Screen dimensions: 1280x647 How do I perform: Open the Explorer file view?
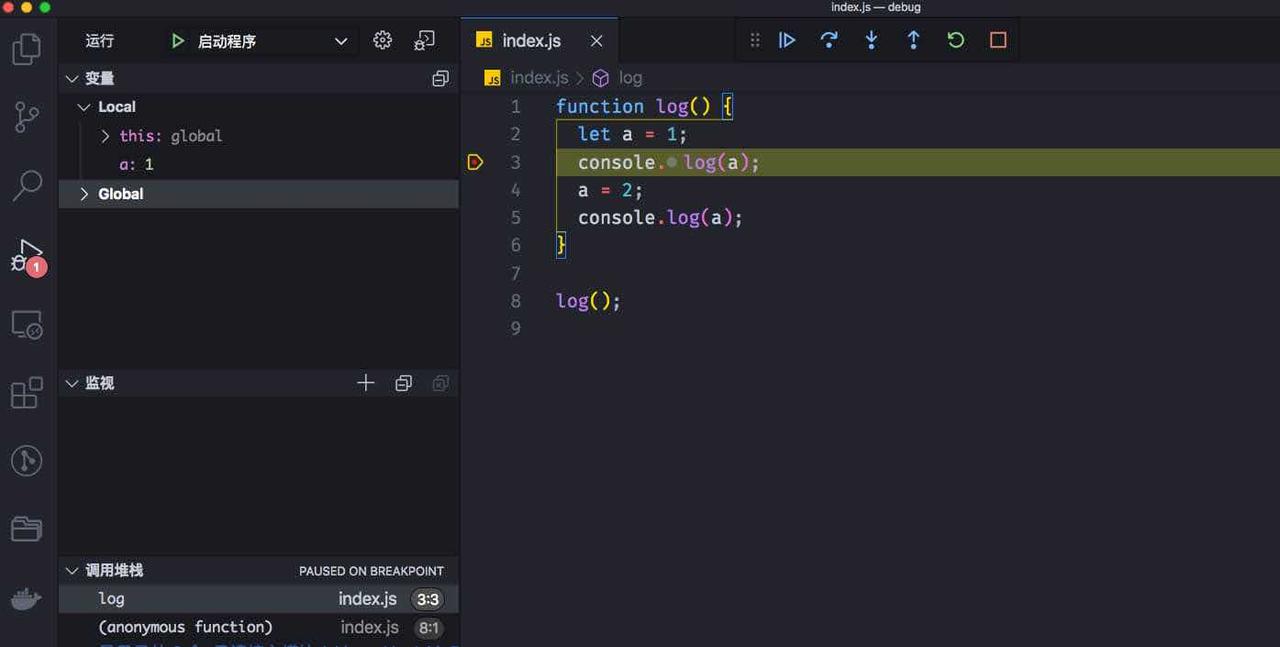[27, 47]
